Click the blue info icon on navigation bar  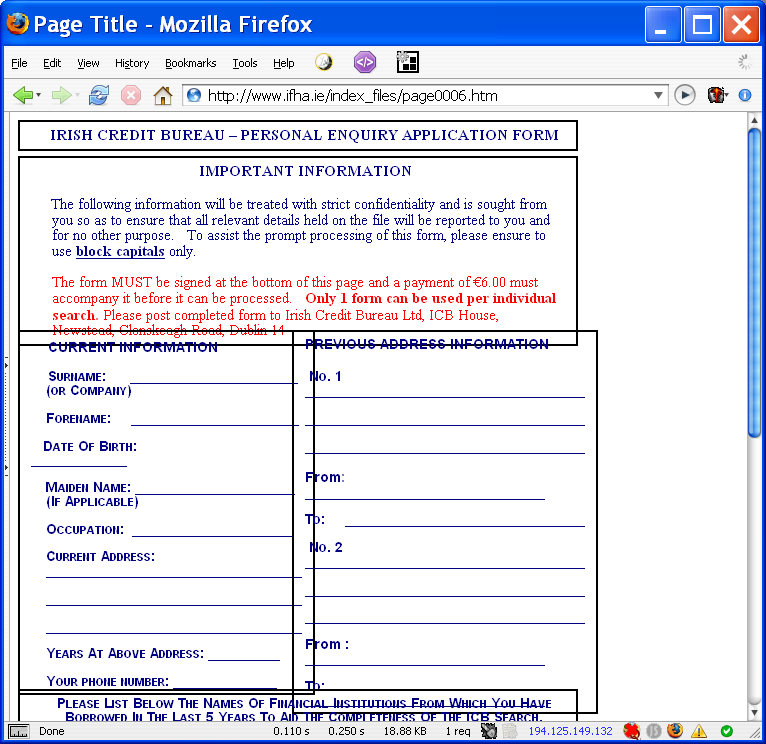tap(745, 95)
